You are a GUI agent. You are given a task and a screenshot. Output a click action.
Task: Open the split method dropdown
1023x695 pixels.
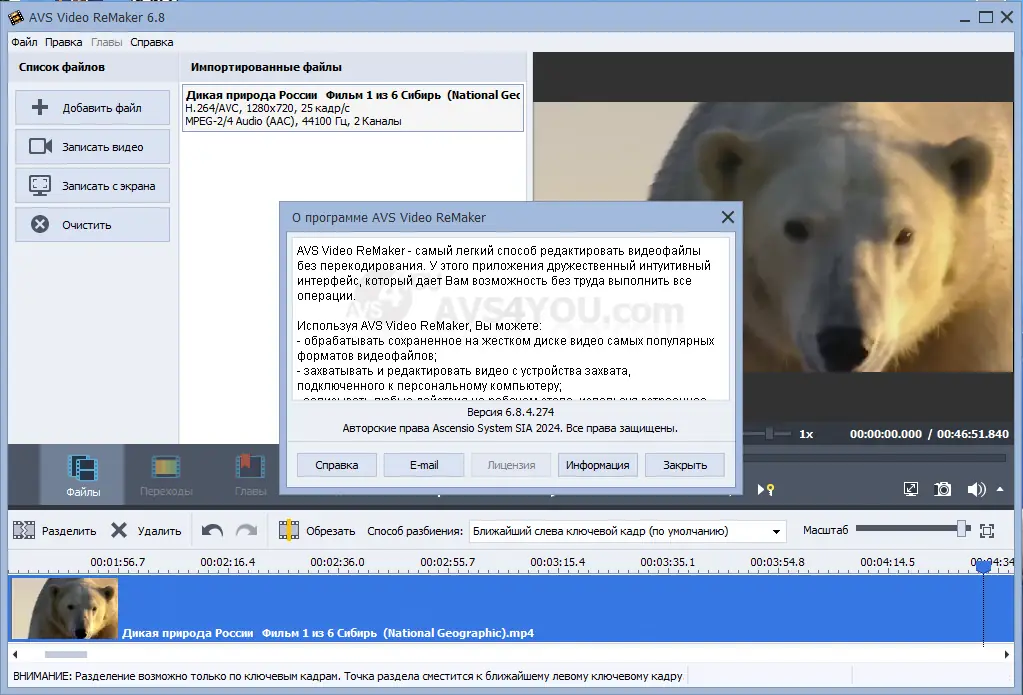(x=776, y=531)
